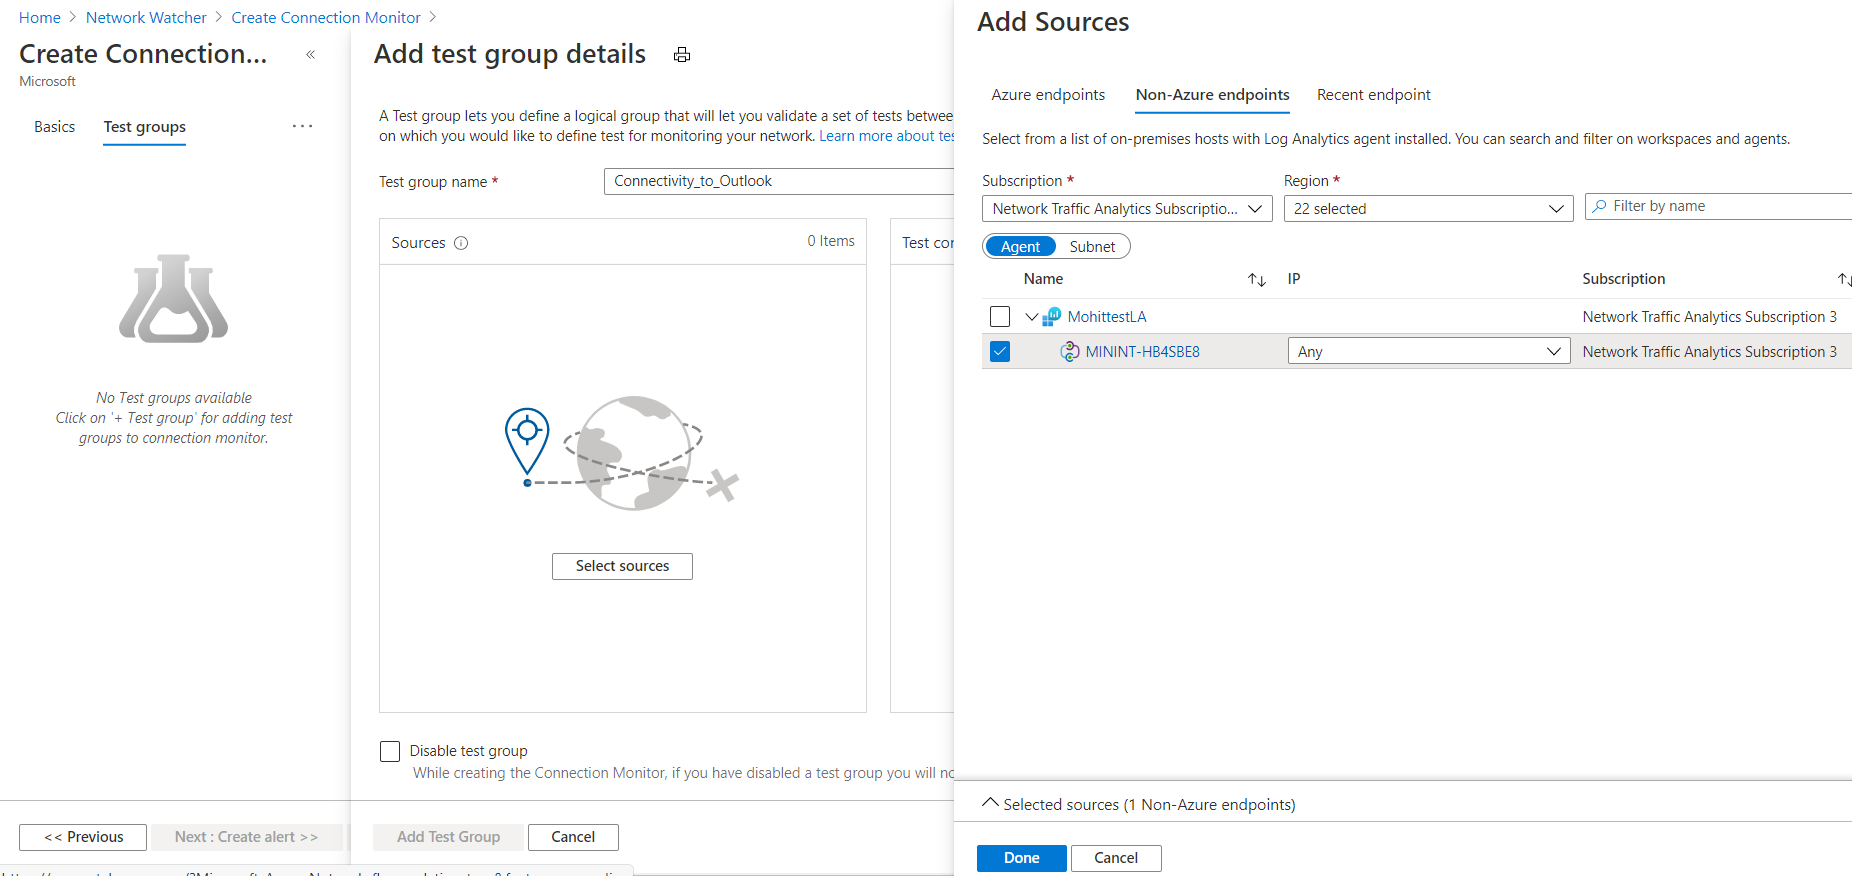The width and height of the screenshot is (1852, 876).
Task: Open the Subscription dropdown
Action: (x=1127, y=209)
